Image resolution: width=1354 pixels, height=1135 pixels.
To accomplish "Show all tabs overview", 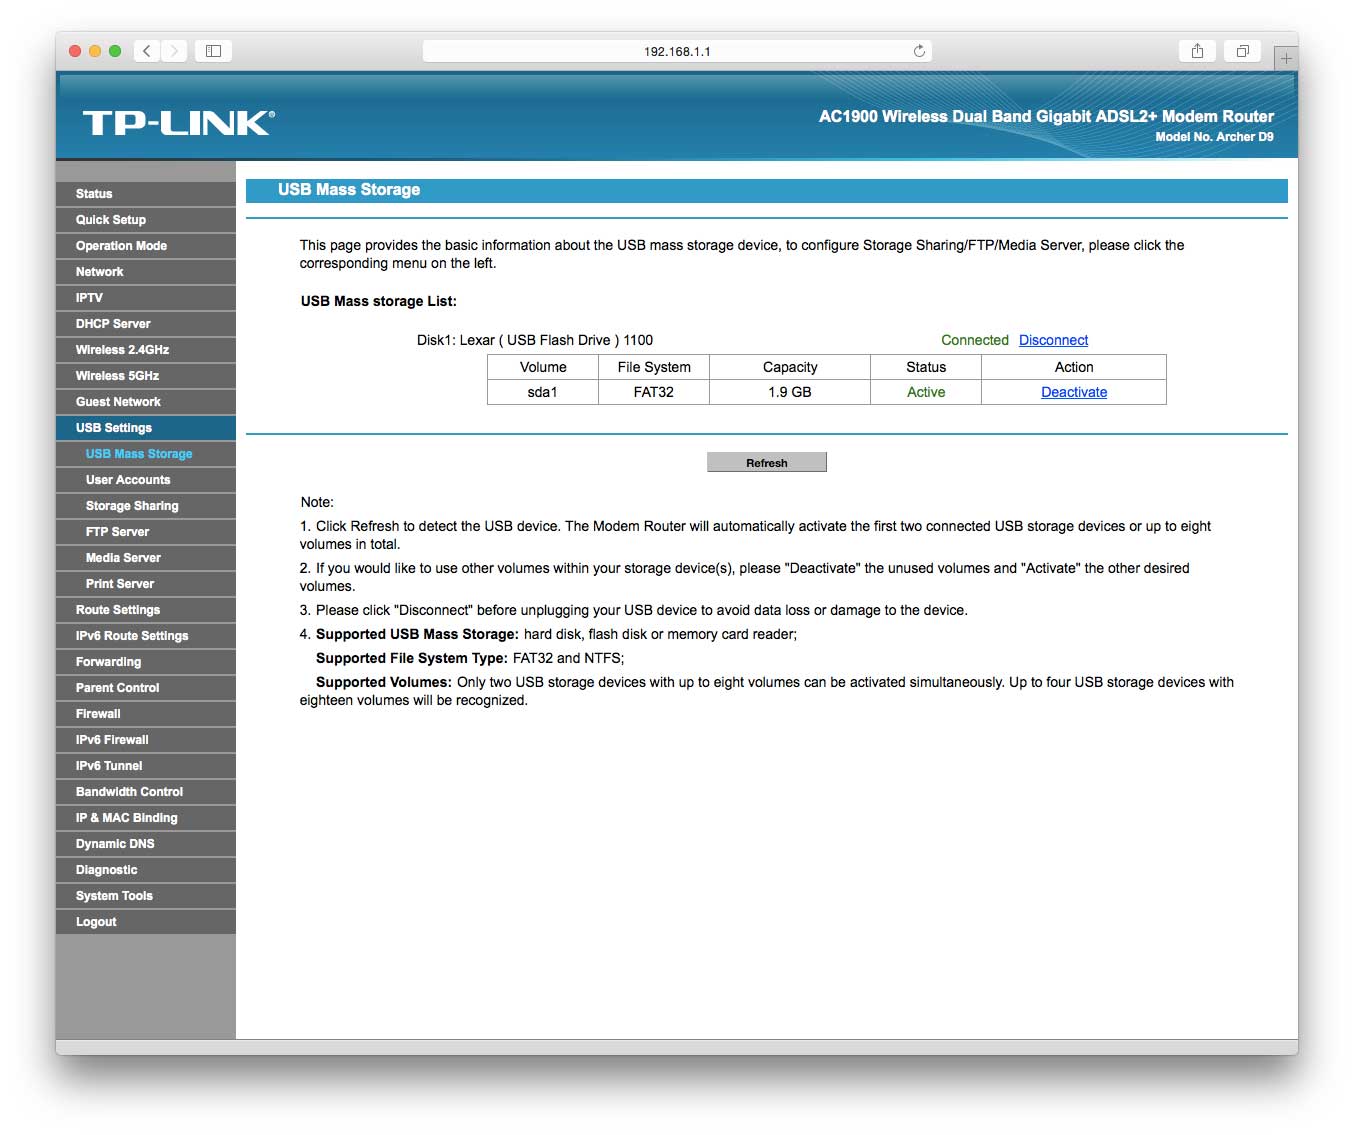I will click(x=1243, y=51).
